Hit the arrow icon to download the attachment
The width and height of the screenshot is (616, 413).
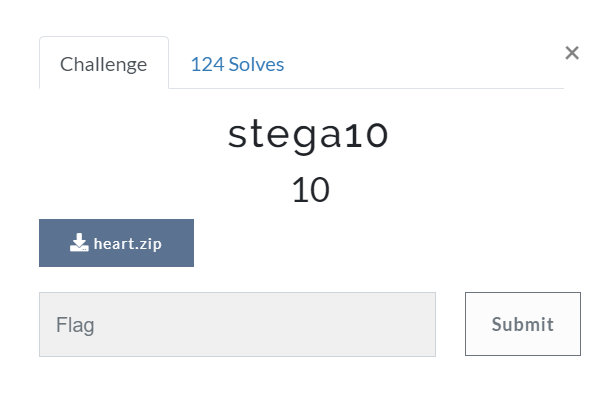(79, 243)
